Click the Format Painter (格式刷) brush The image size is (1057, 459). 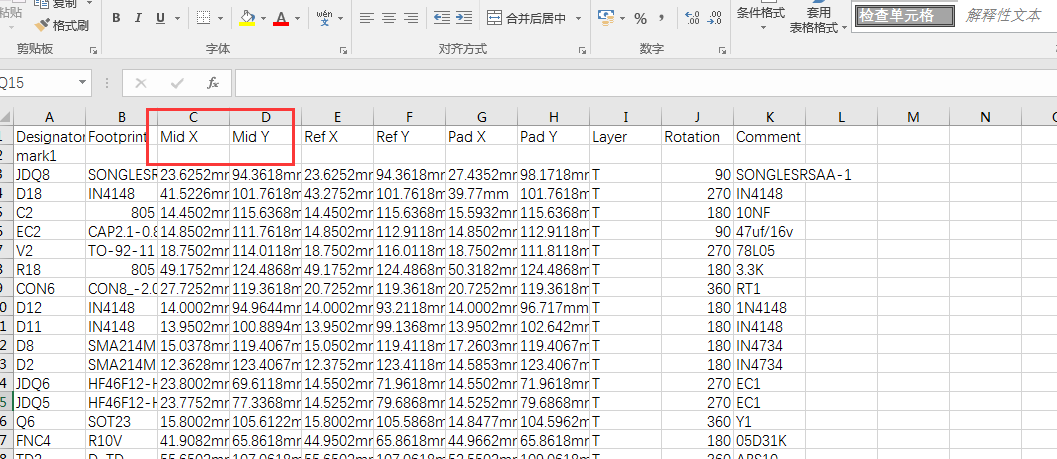tap(62, 25)
